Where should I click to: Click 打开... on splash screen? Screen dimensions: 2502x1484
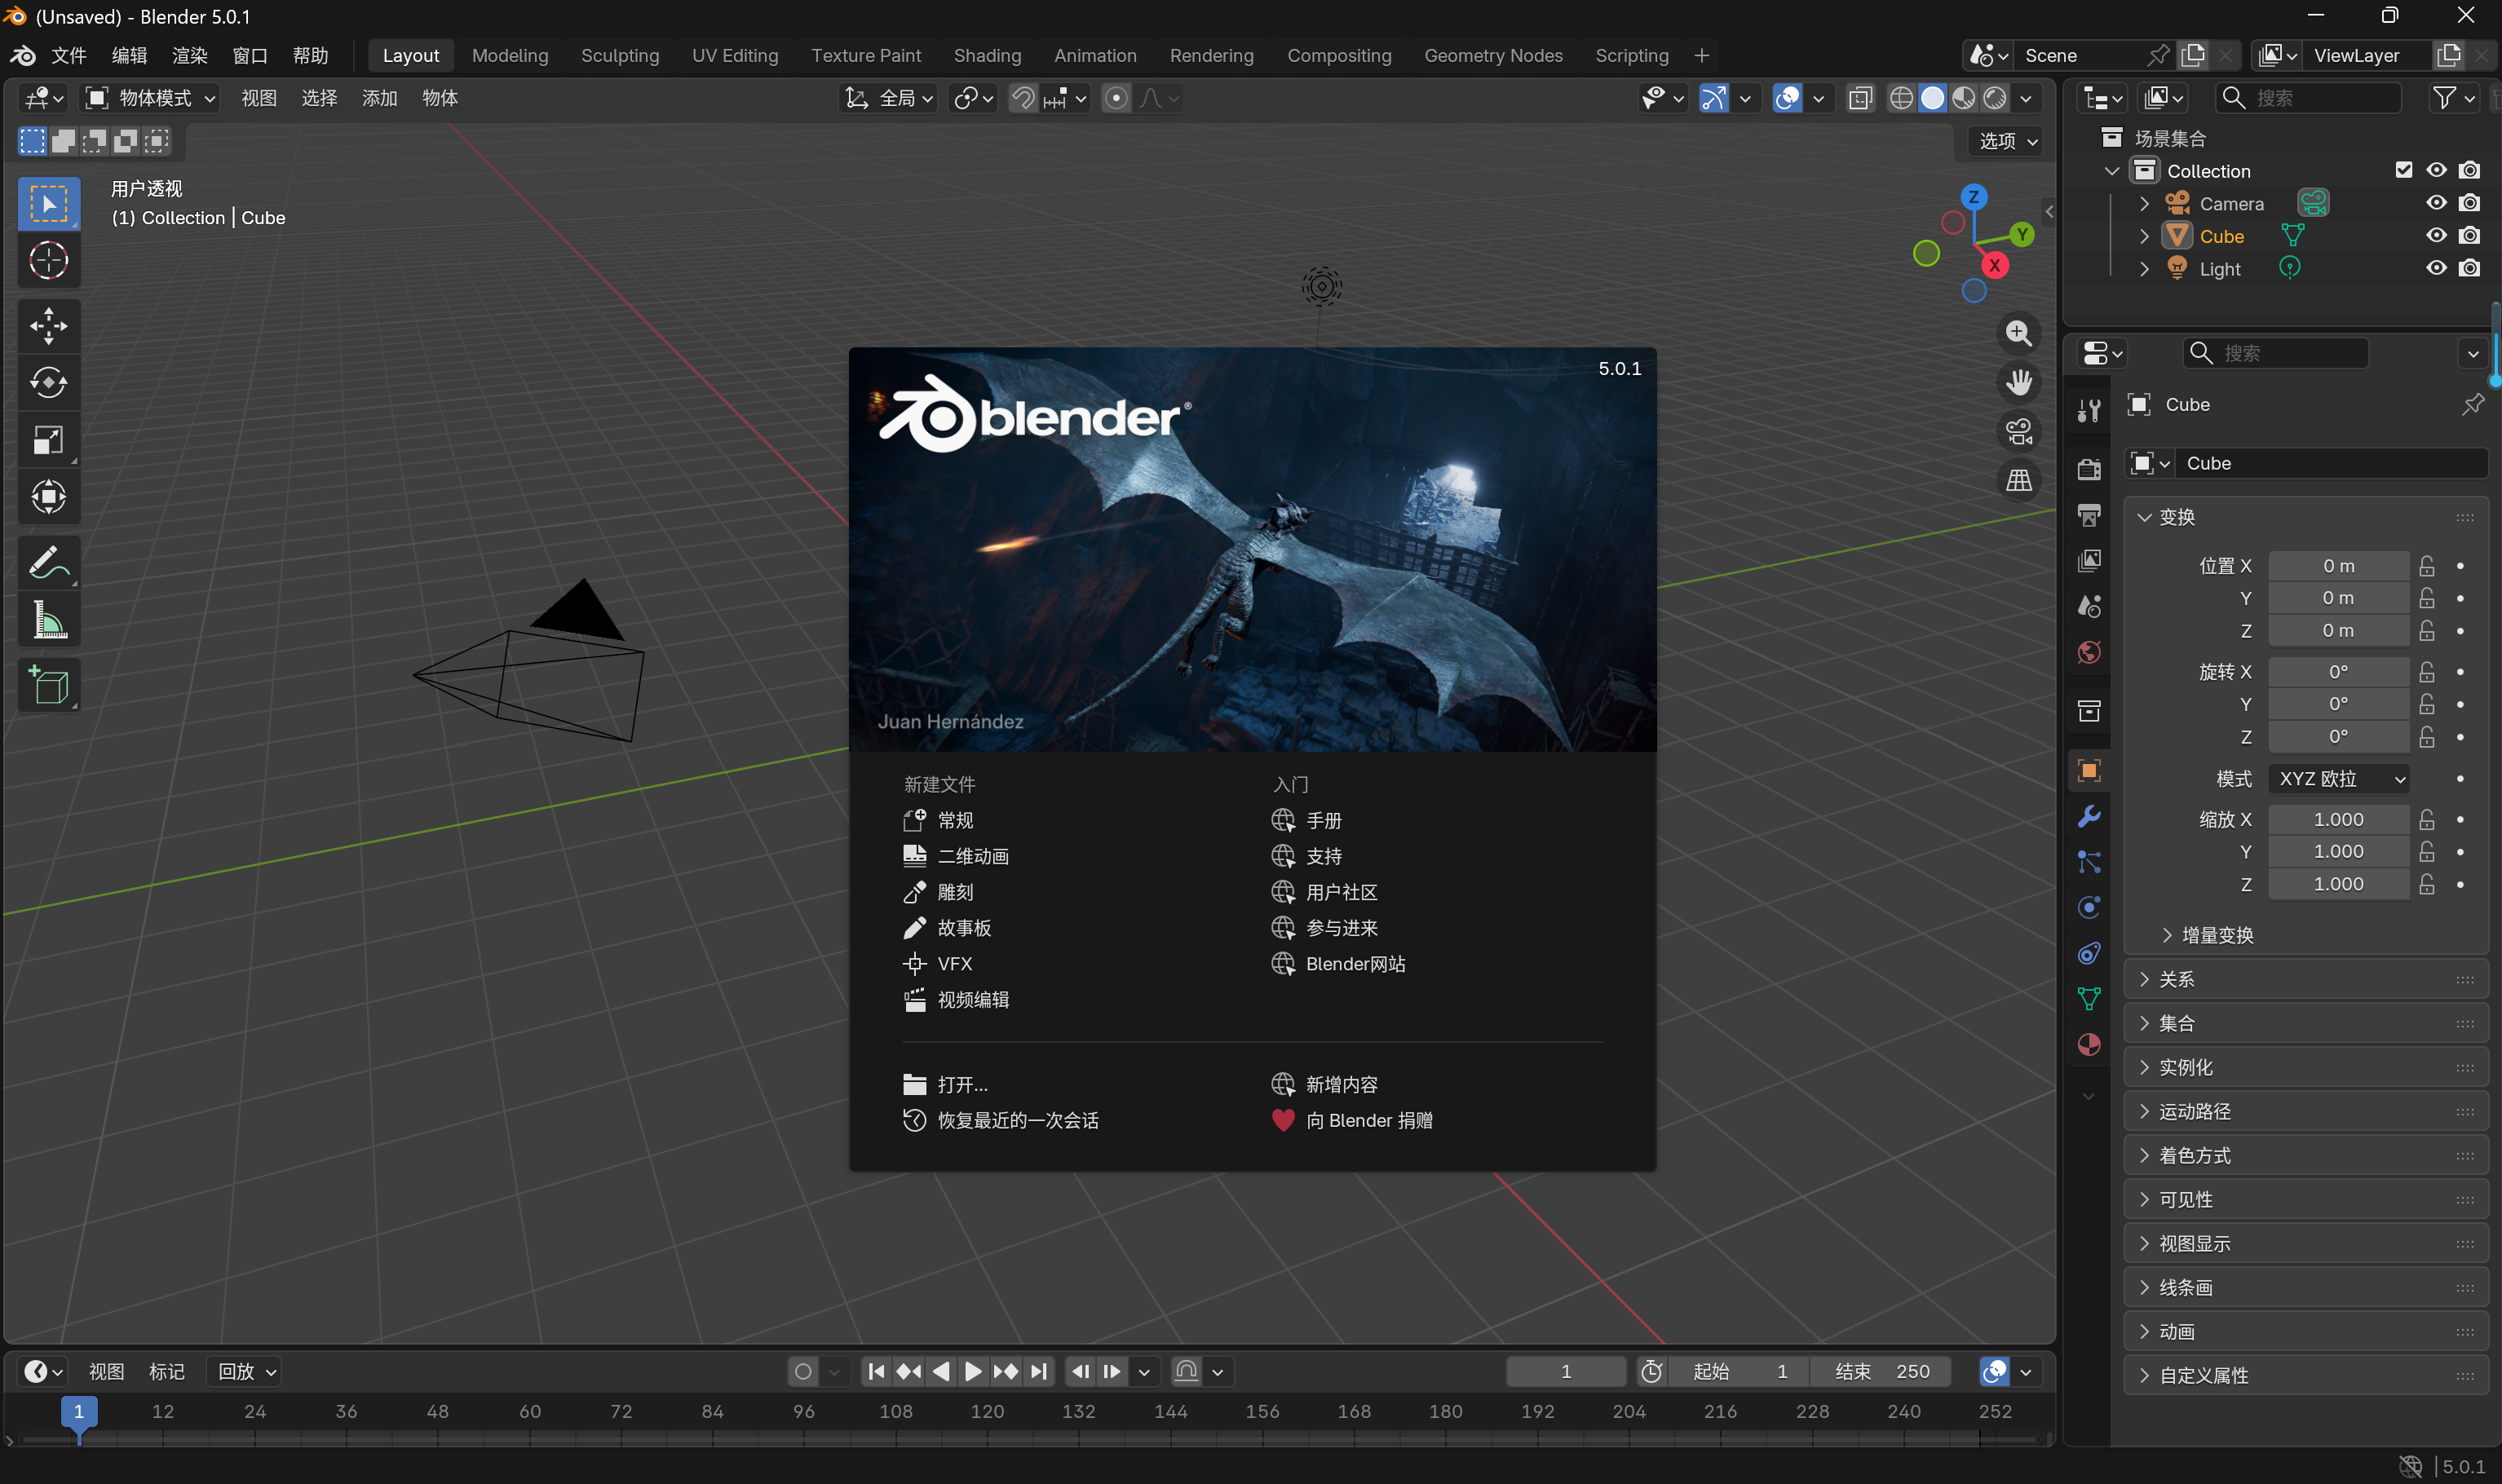[x=945, y=1085]
